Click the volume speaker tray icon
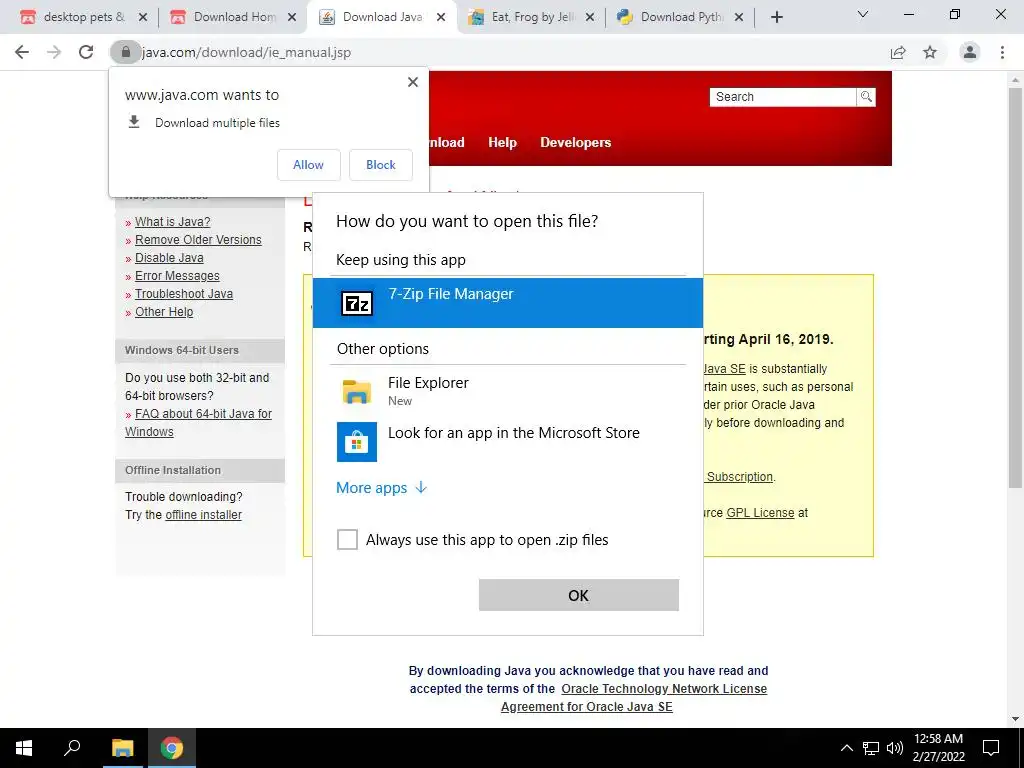1024x768 pixels. (895, 748)
